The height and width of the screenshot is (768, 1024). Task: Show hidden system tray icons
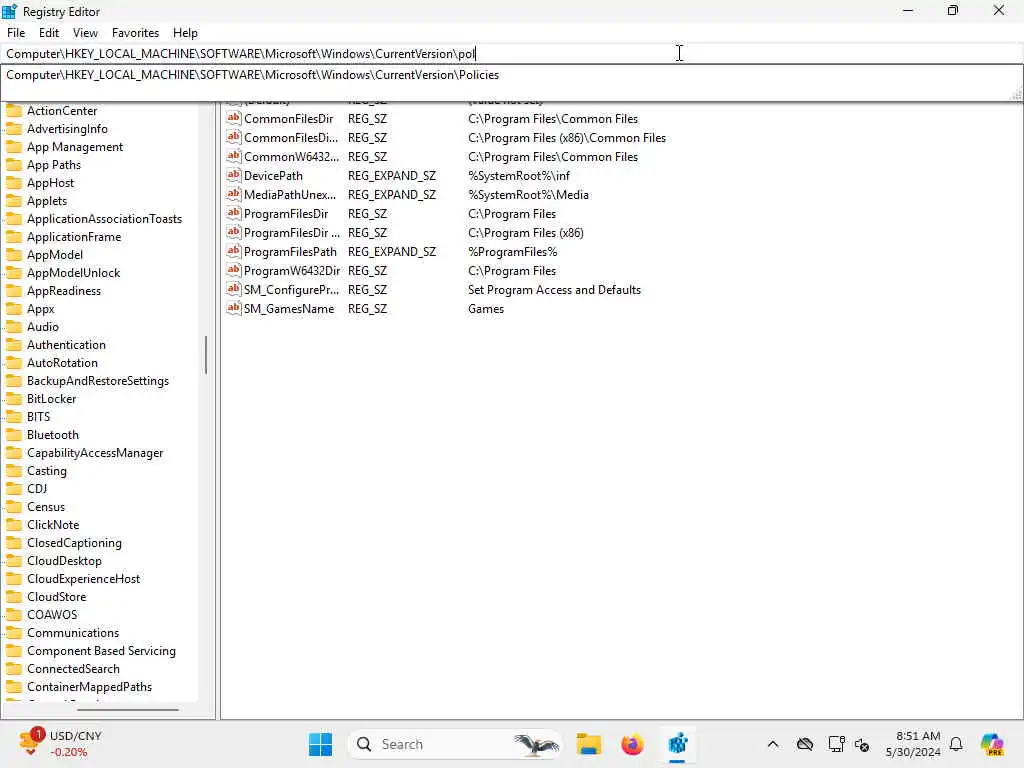[x=773, y=744]
